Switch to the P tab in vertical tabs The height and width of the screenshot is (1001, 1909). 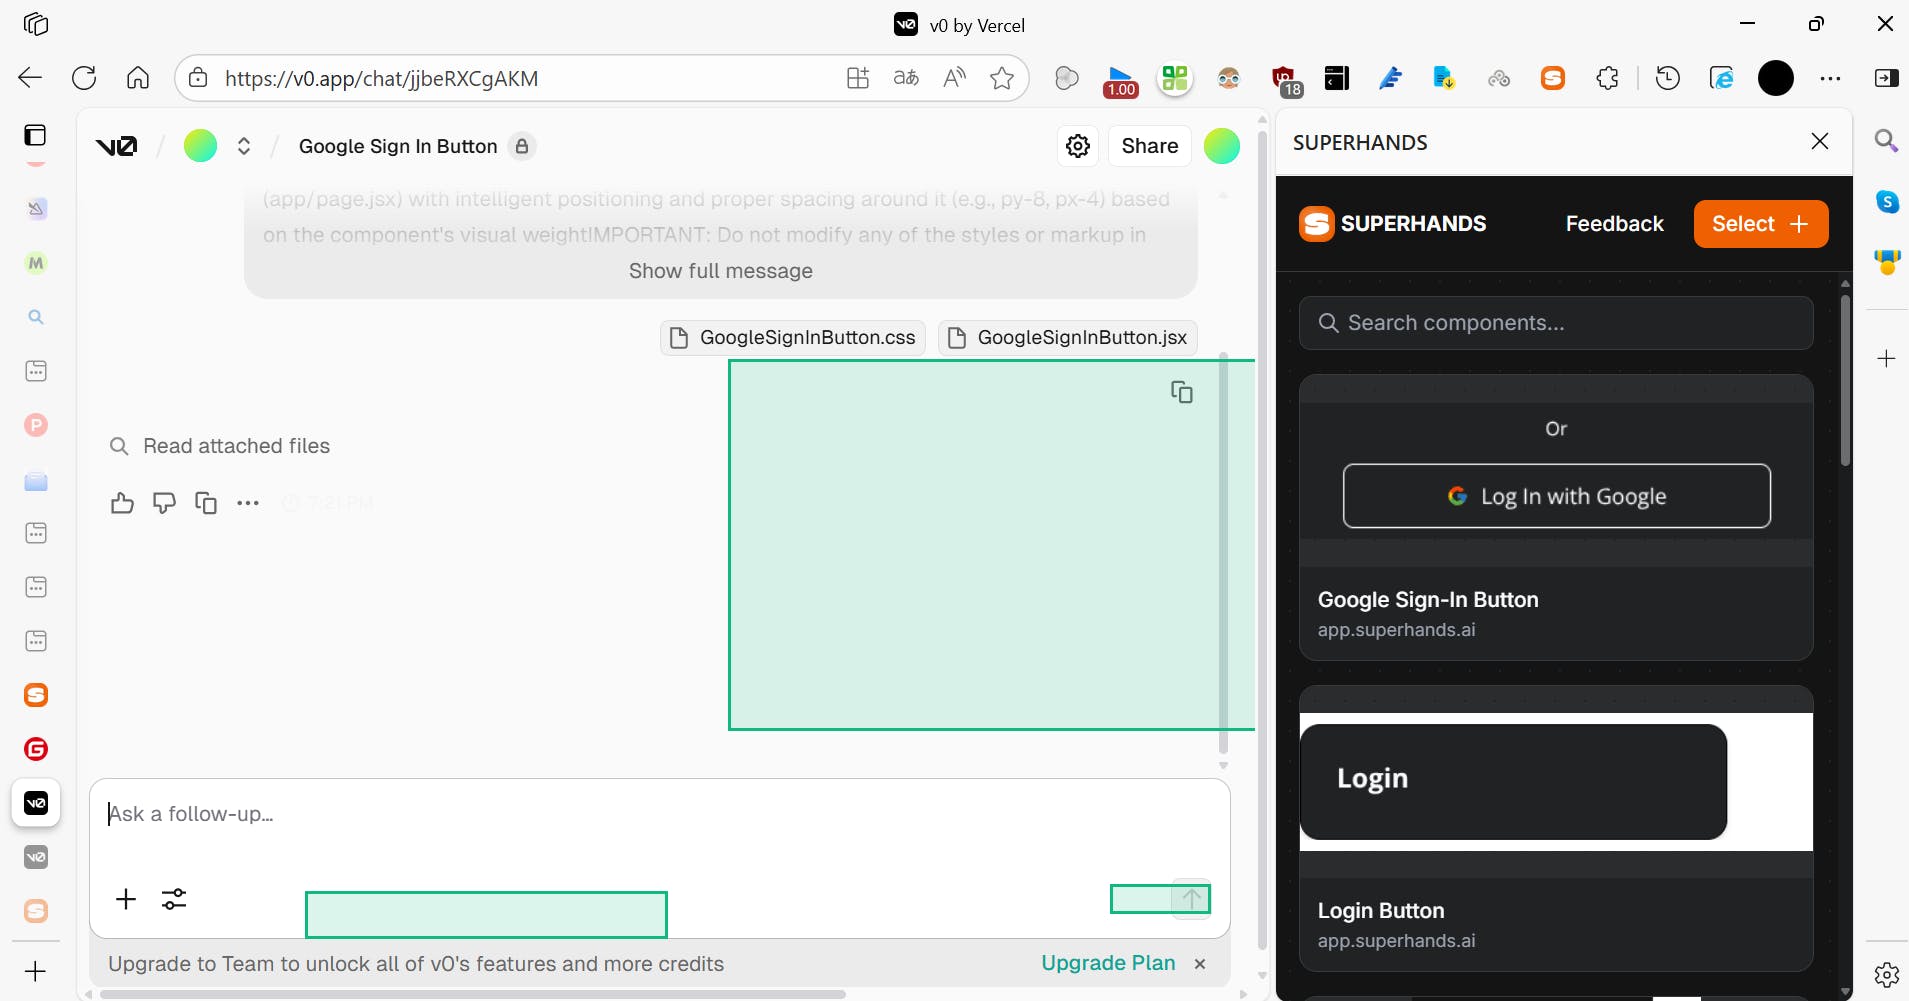click(36, 425)
